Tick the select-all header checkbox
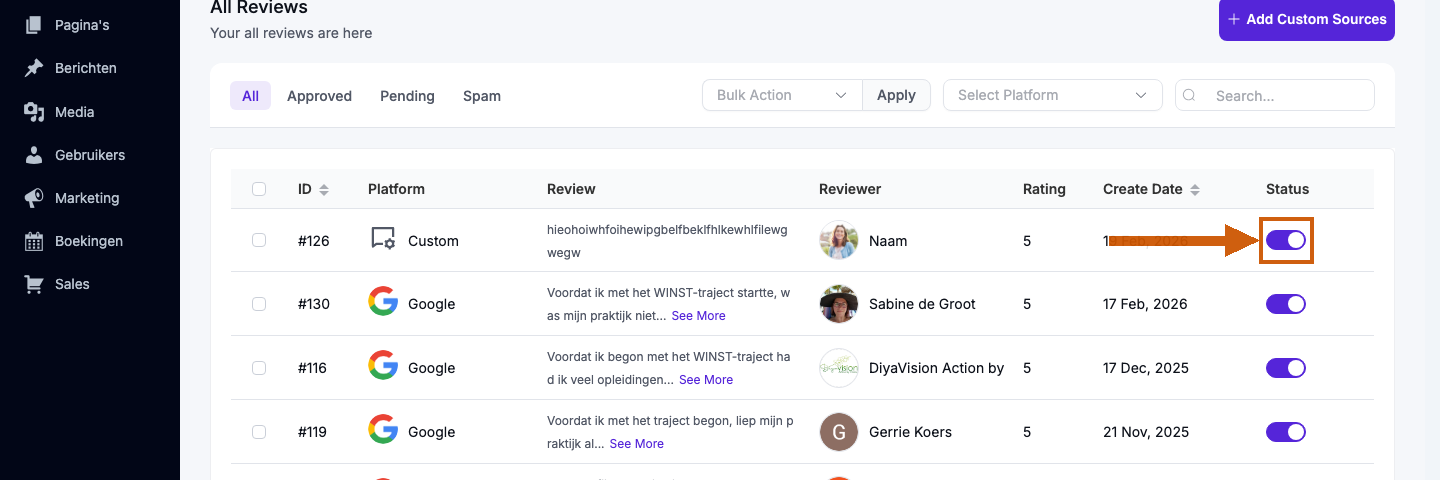The width and height of the screenshot is (1440, 480). [x=259, y=189]
